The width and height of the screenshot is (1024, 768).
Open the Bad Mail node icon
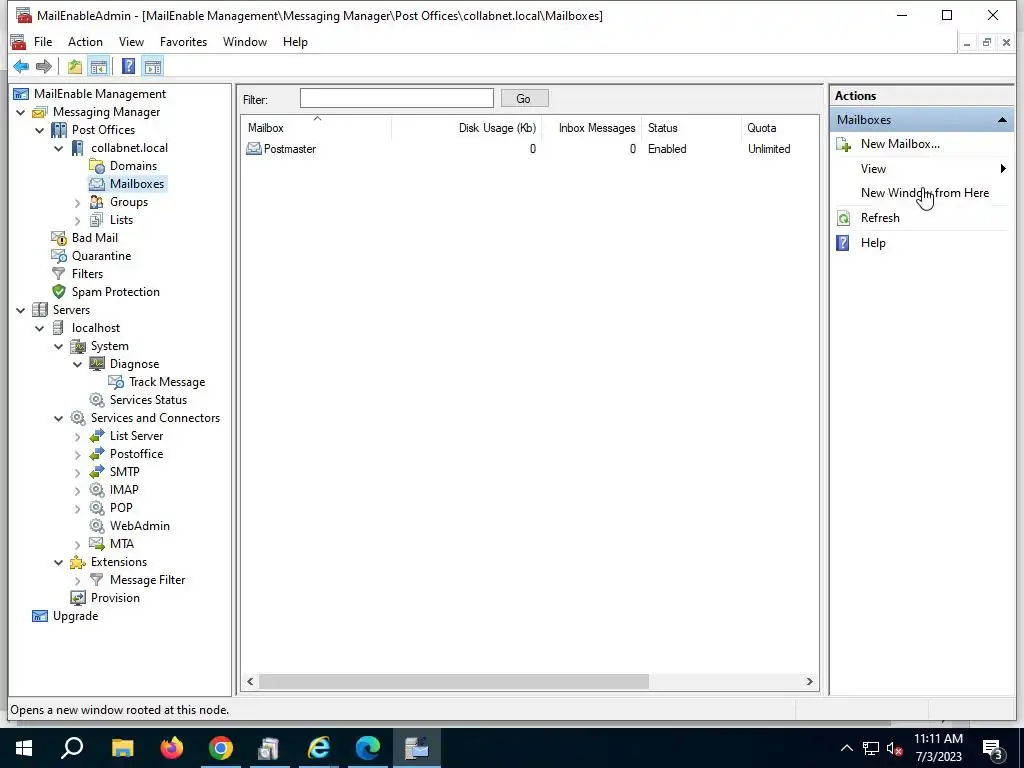click(59, 238)
